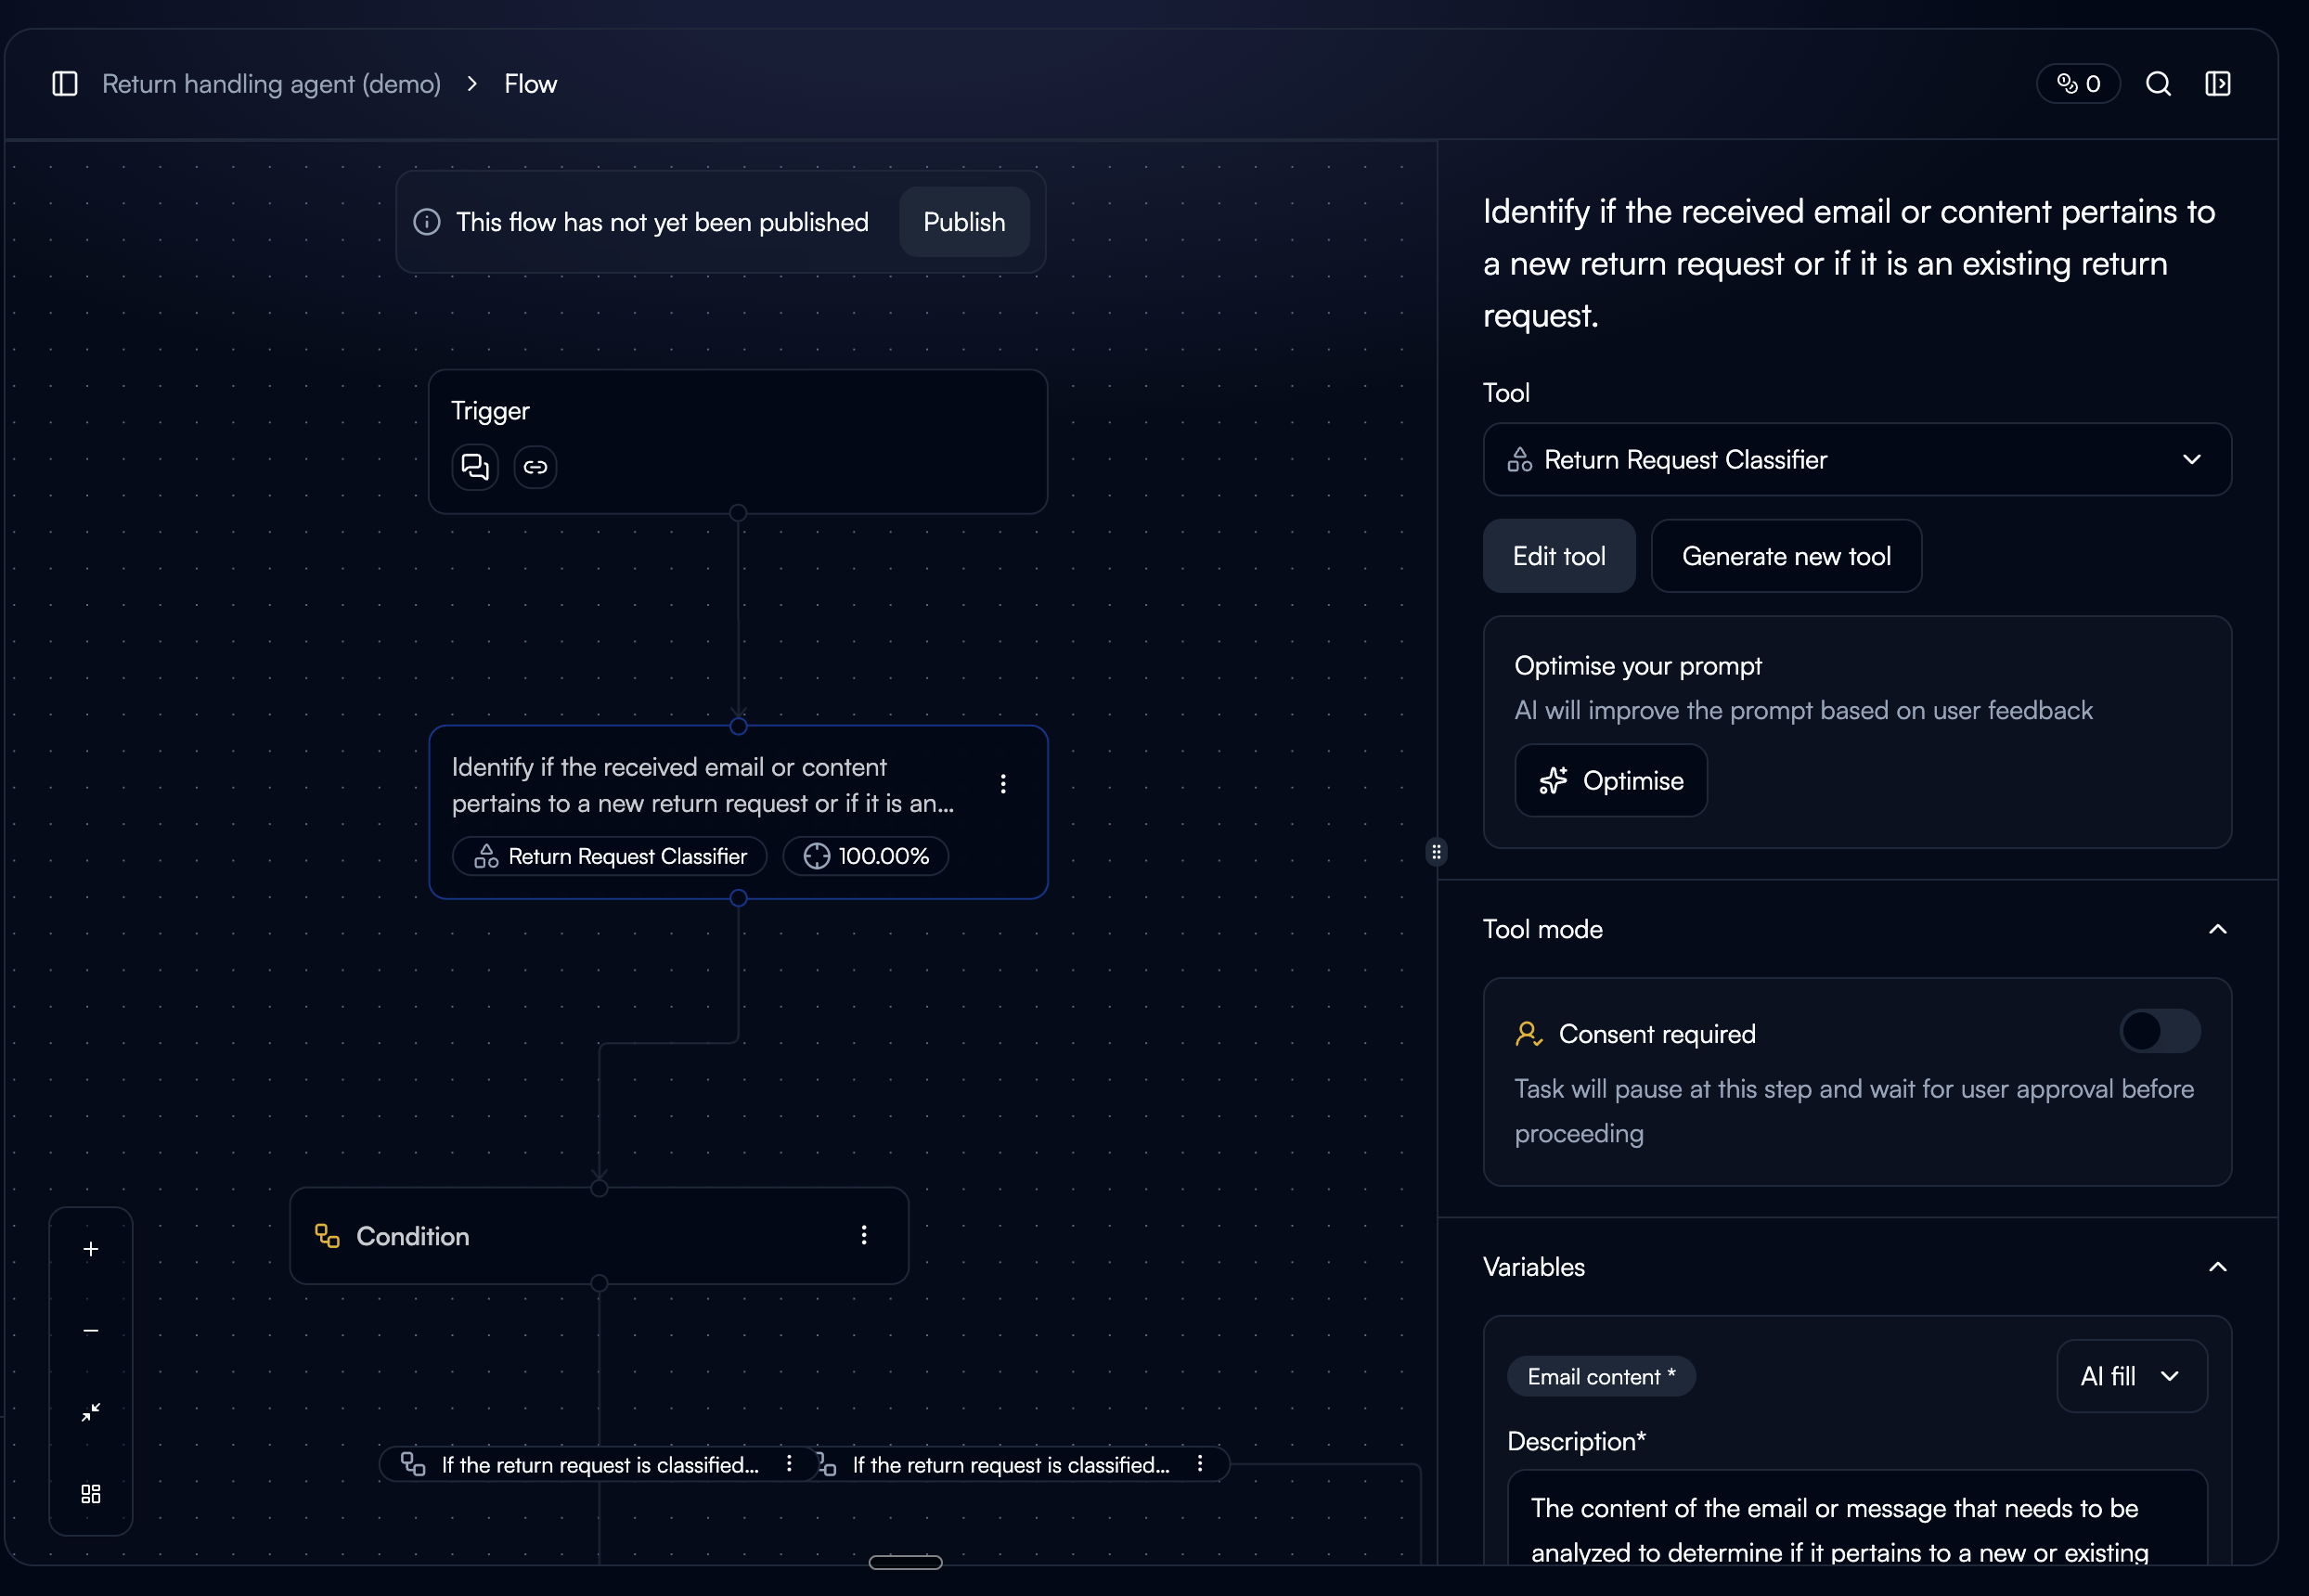The width and height of the screenshot is (2309, 1596).
Task: Enable the Consent required switch
Action: (x=2159, y=1031)
